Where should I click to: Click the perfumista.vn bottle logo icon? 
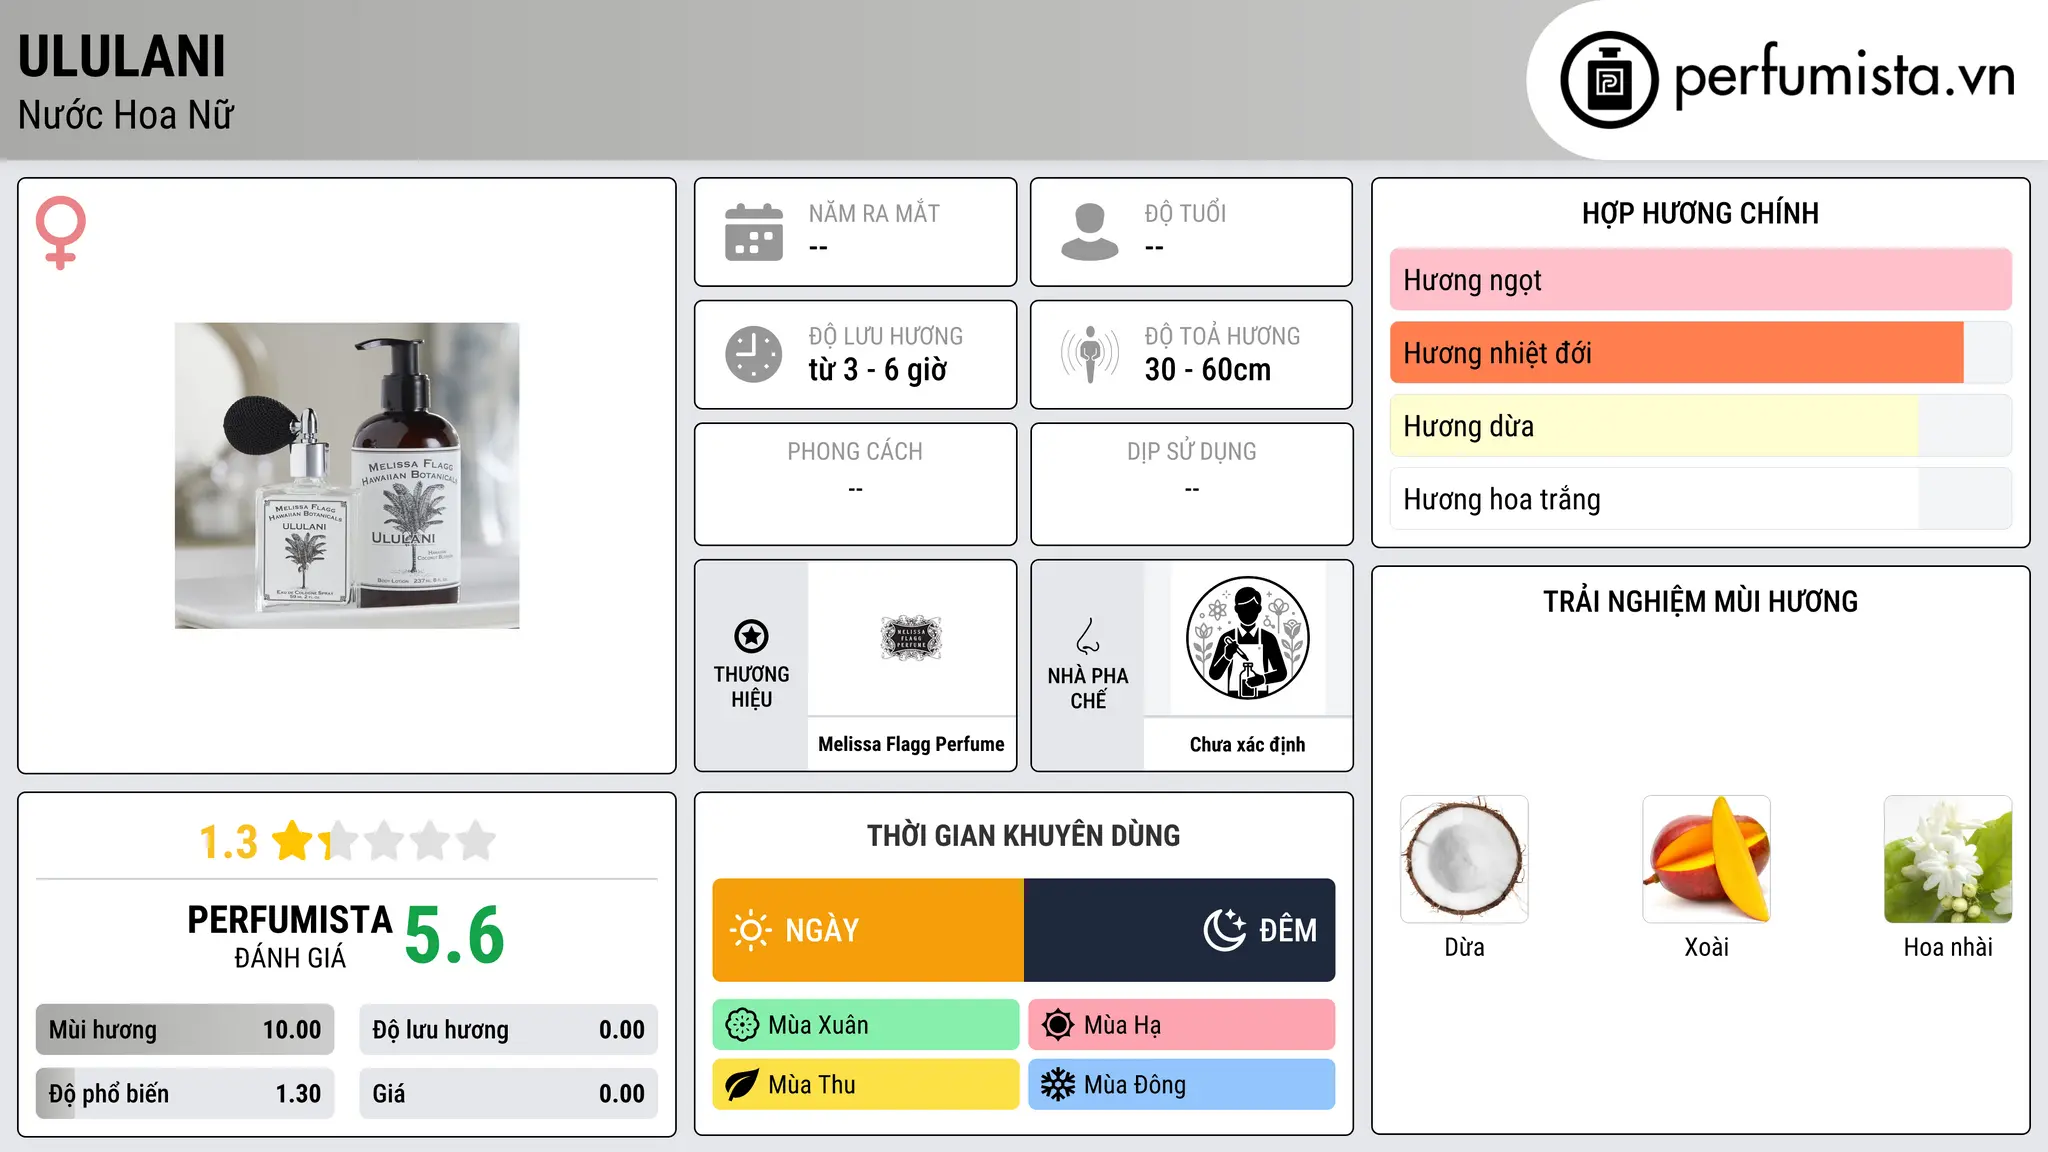(x=1609, y=80)
